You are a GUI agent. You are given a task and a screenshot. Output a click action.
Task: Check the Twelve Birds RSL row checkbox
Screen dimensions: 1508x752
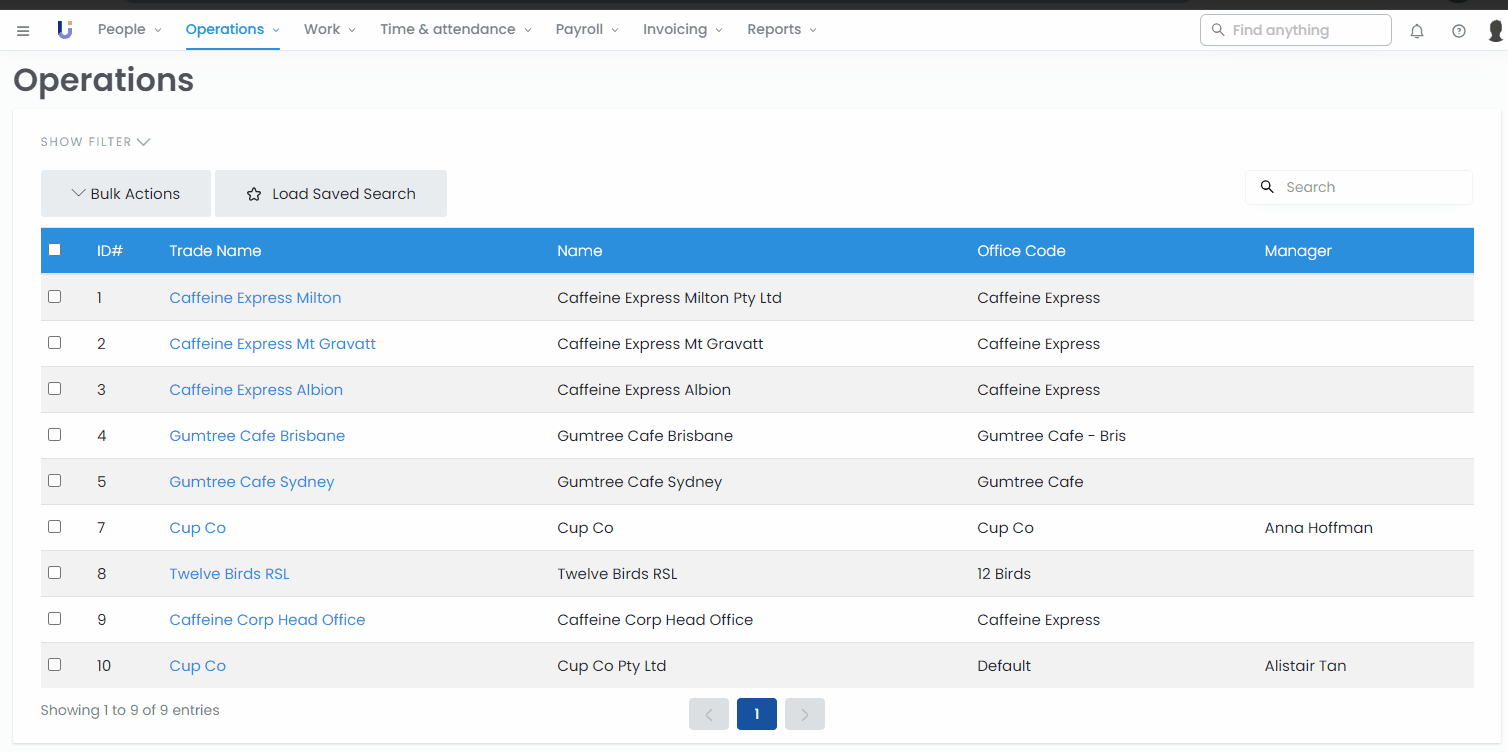(x=55, y=573)
